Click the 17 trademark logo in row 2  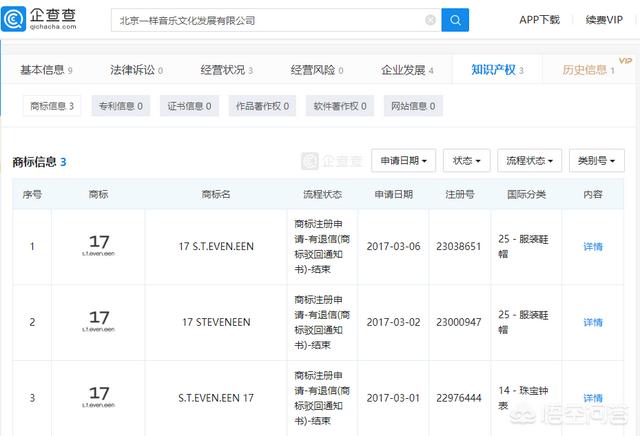tap(98, 321)
